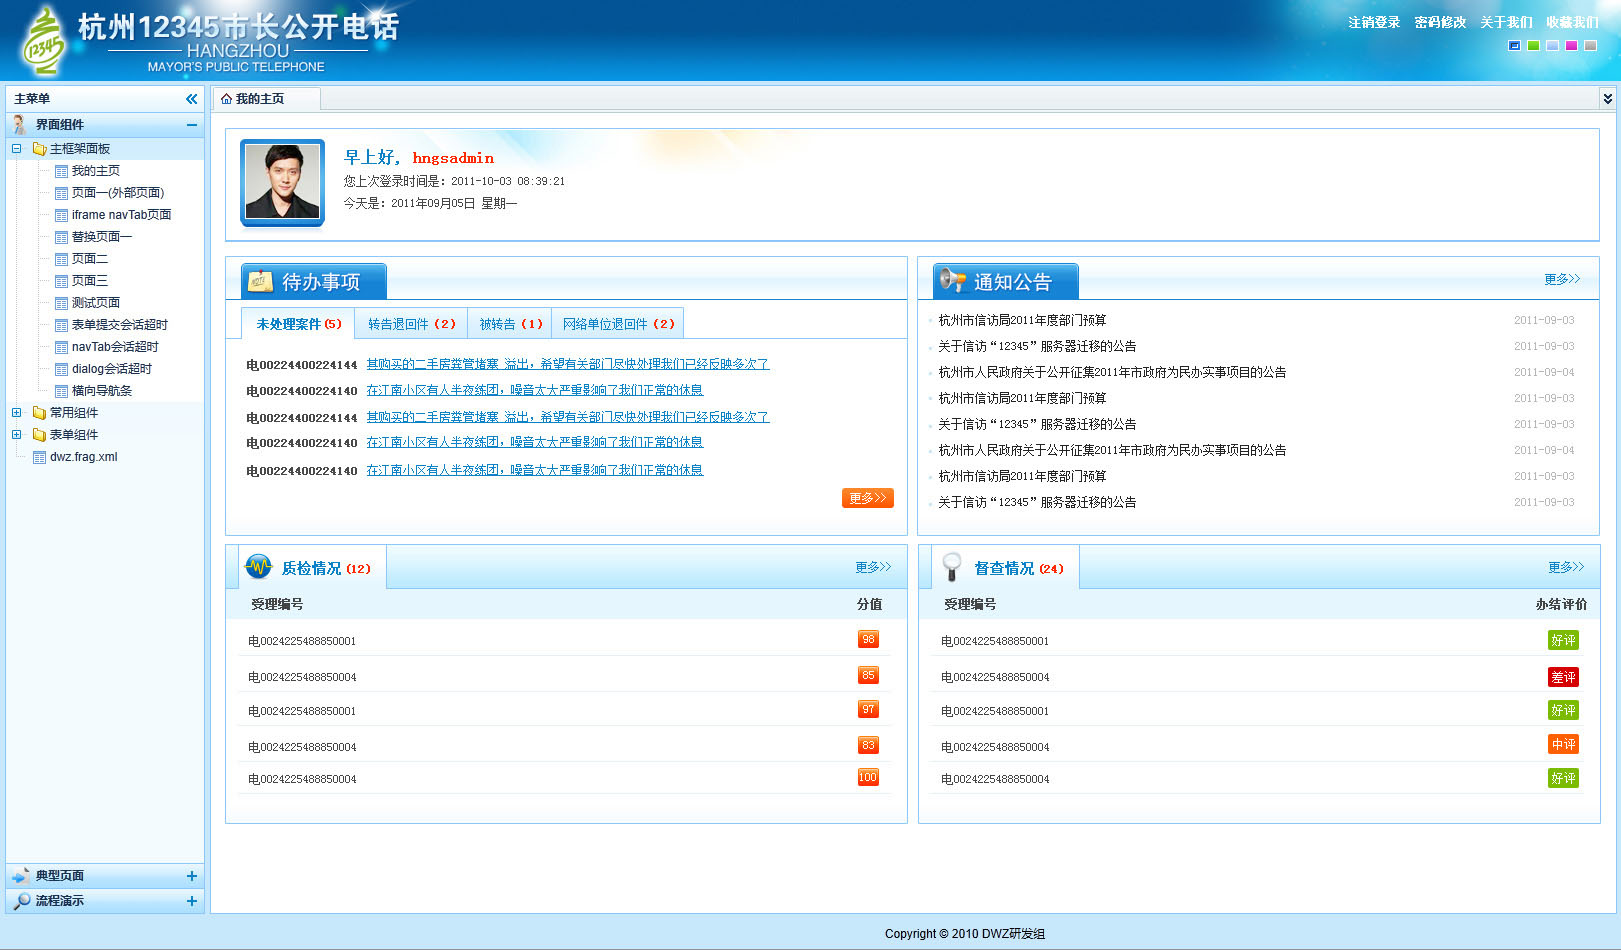Viewport: 1621px width, 950px height.
Task: Click the 督查情况 magnifier icon
Action: pos(952,567)
